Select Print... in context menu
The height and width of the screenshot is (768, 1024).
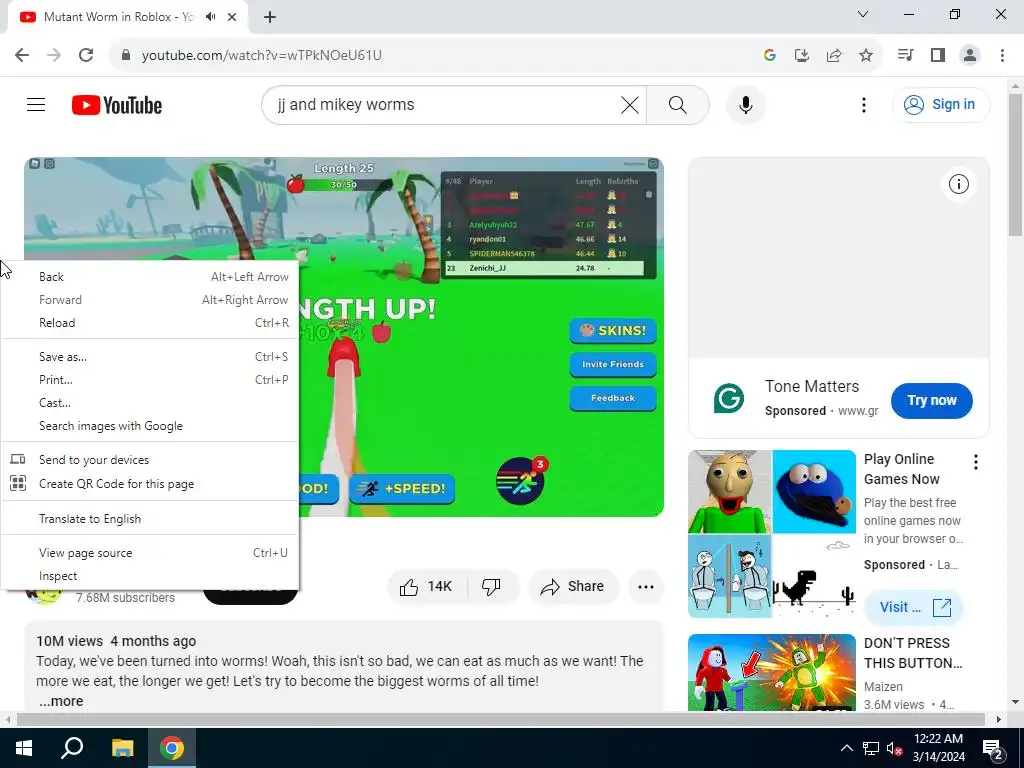pos(149,379)
